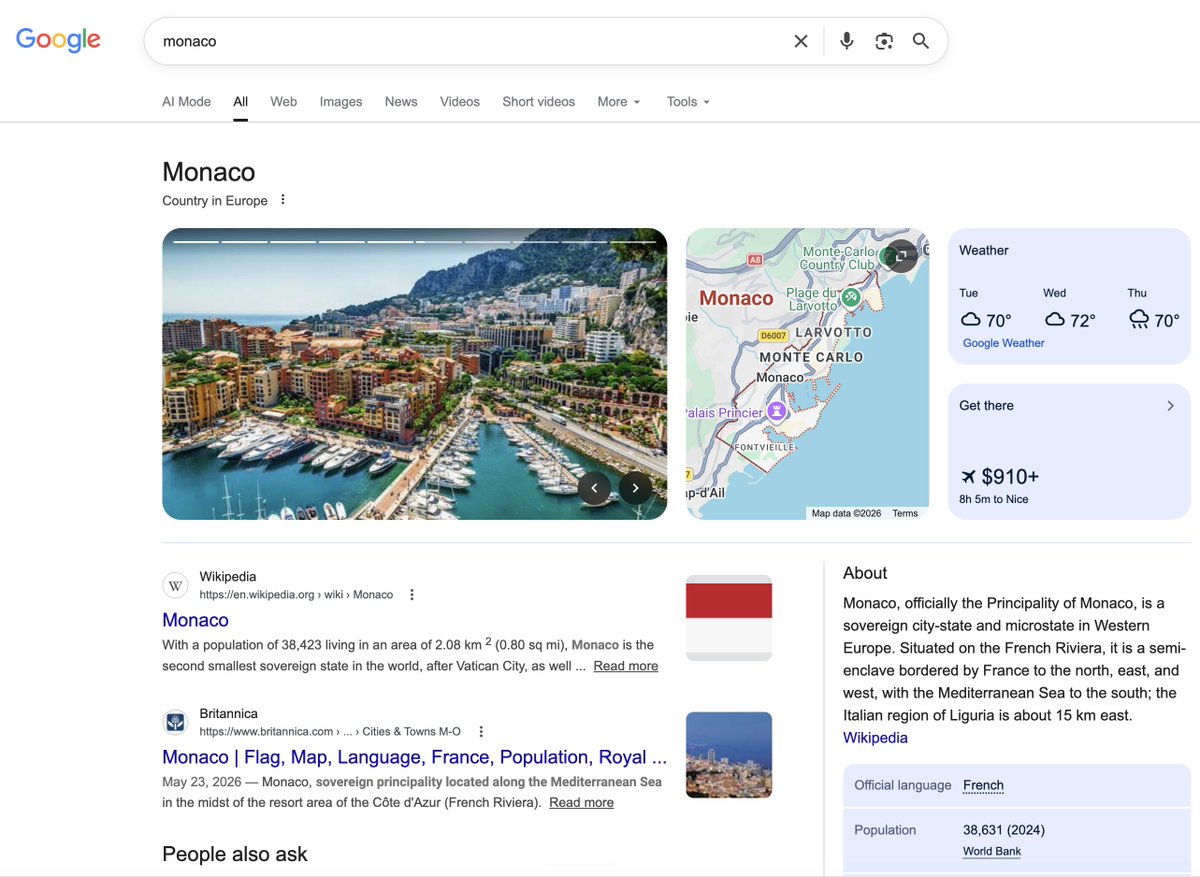Viewport: 1200px width, 877px height.
Task: Open Get there arrow chevron
Action: [1170, 406]
